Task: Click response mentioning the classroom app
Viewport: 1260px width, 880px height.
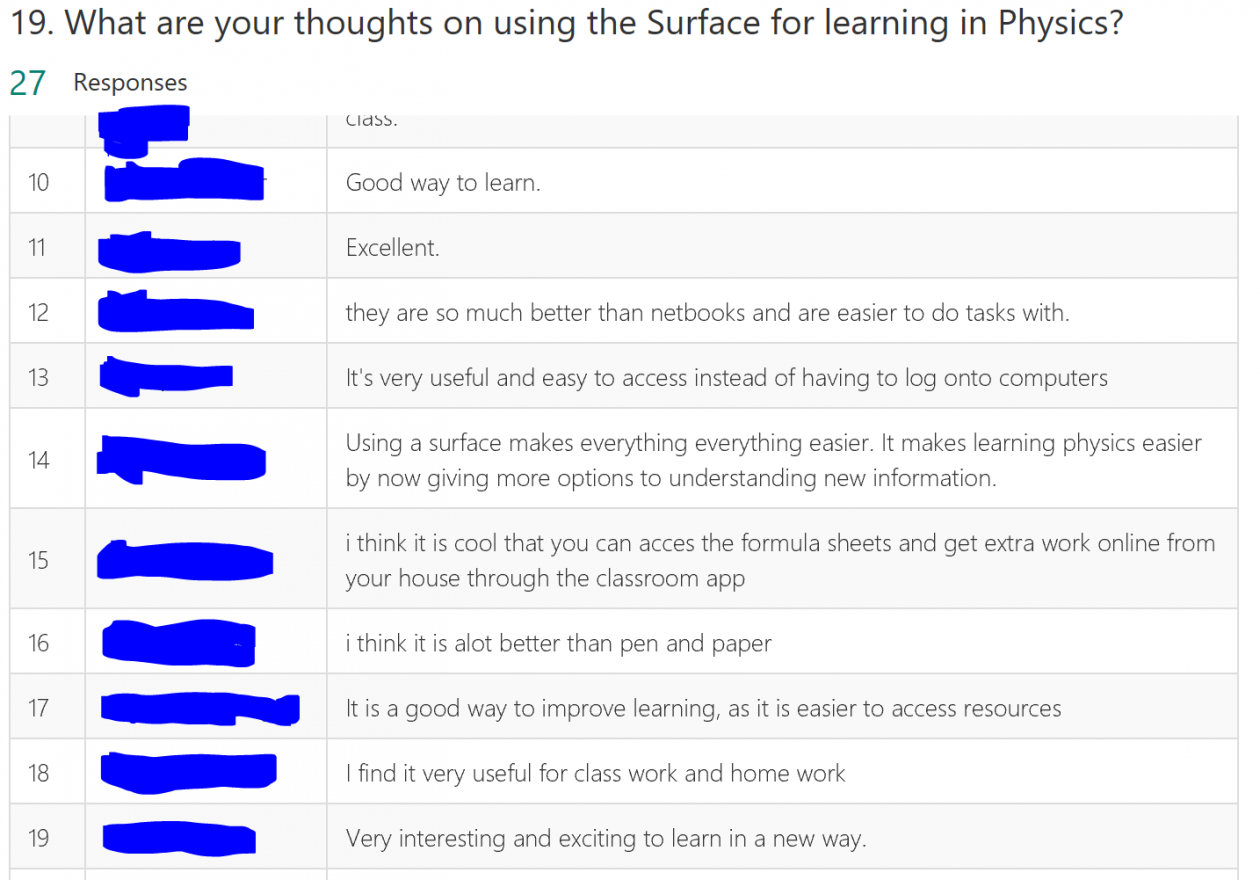Action: tap(780, 560)
